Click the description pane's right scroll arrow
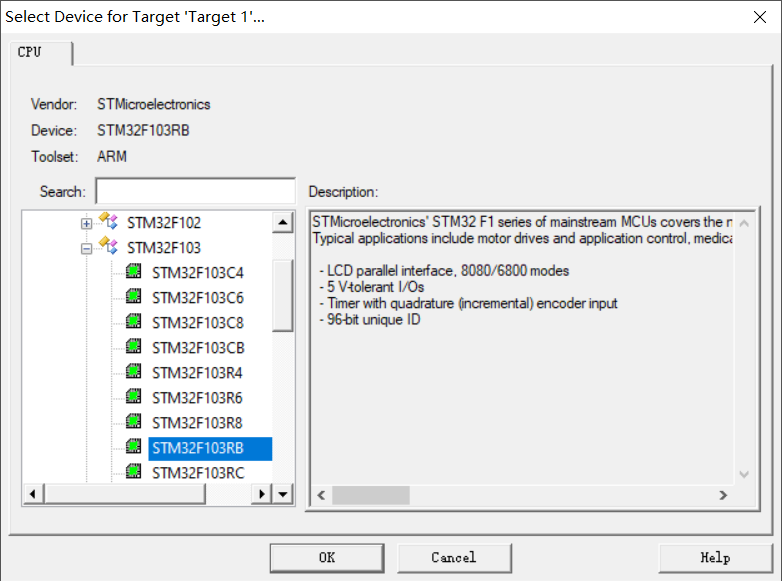The height and width of the screenshot is (581, 782). pos(723,495)
